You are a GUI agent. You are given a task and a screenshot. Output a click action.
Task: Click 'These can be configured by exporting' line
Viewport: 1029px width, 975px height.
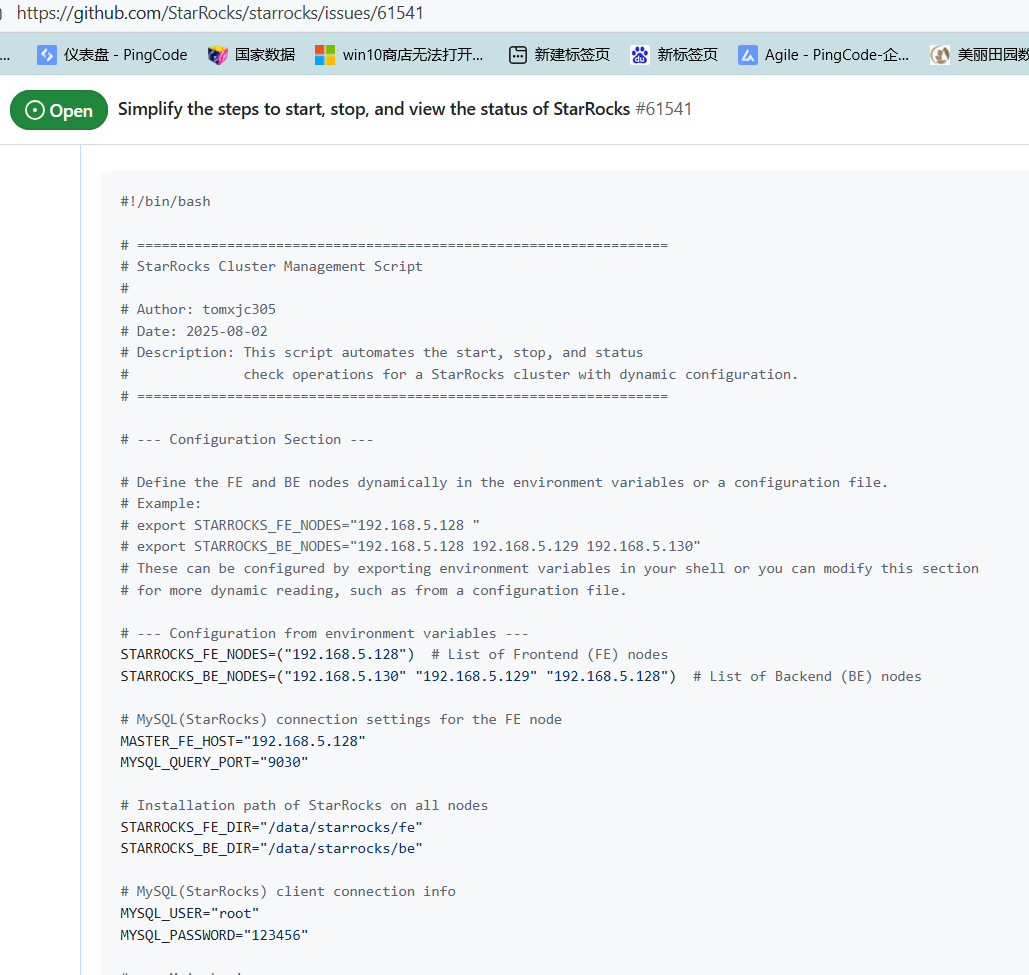(x=549, y=568)
